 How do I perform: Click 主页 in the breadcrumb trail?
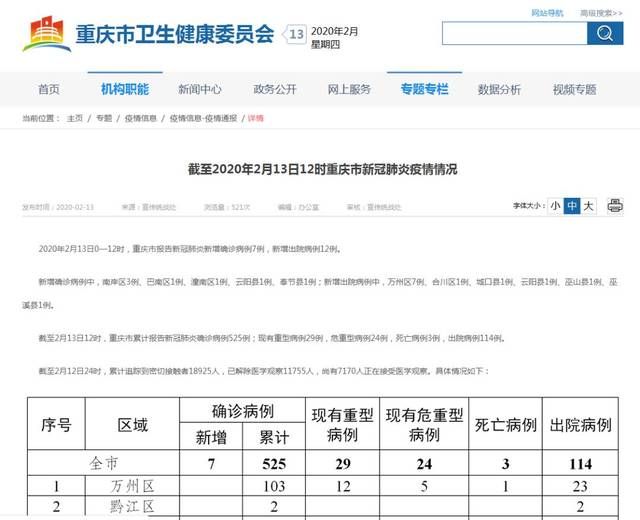pyautogui.click(x=75, y=118)
